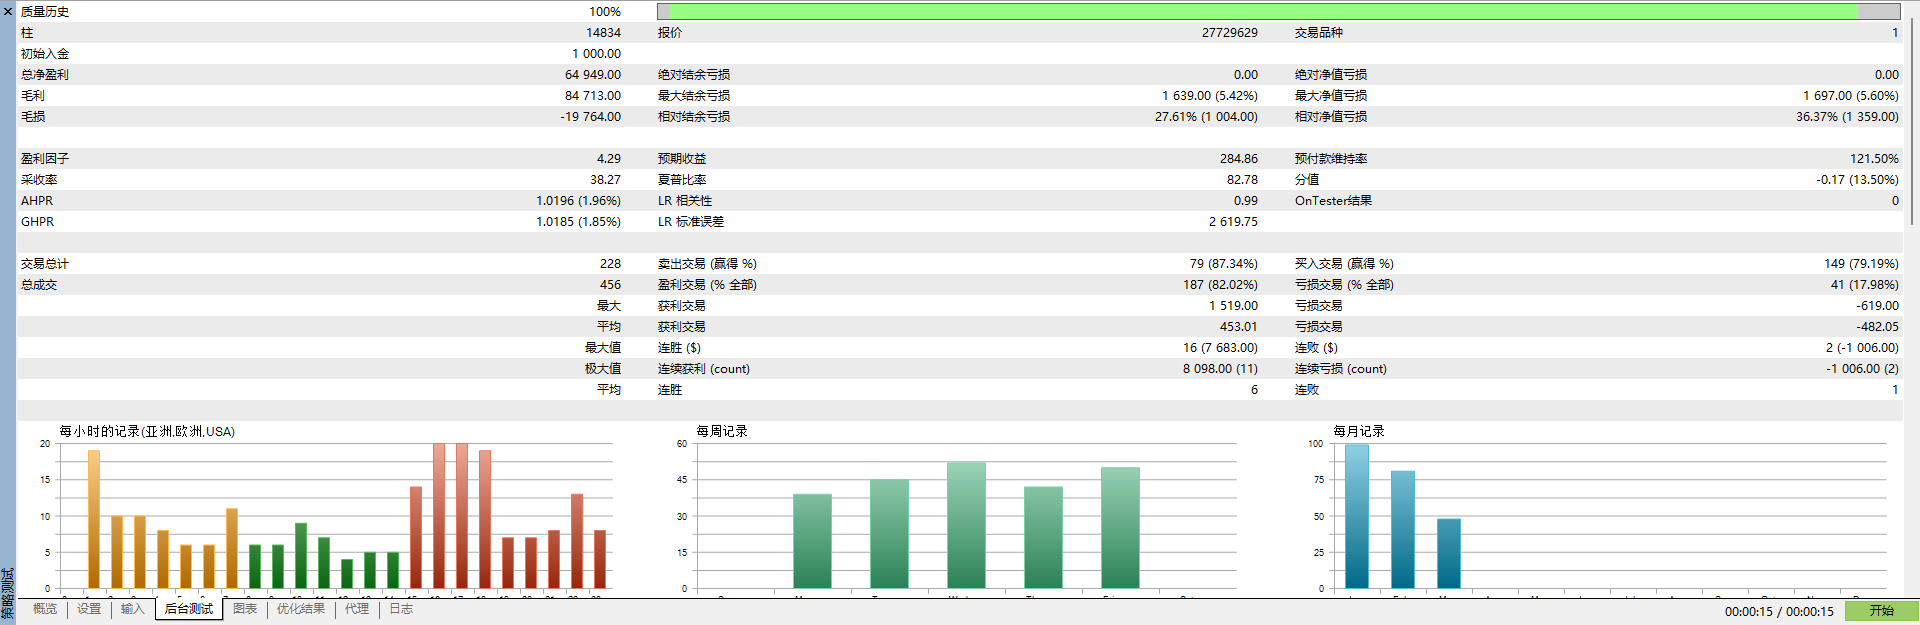Click the GHPR value 1.0185 (1.85%)

[578, 222]
